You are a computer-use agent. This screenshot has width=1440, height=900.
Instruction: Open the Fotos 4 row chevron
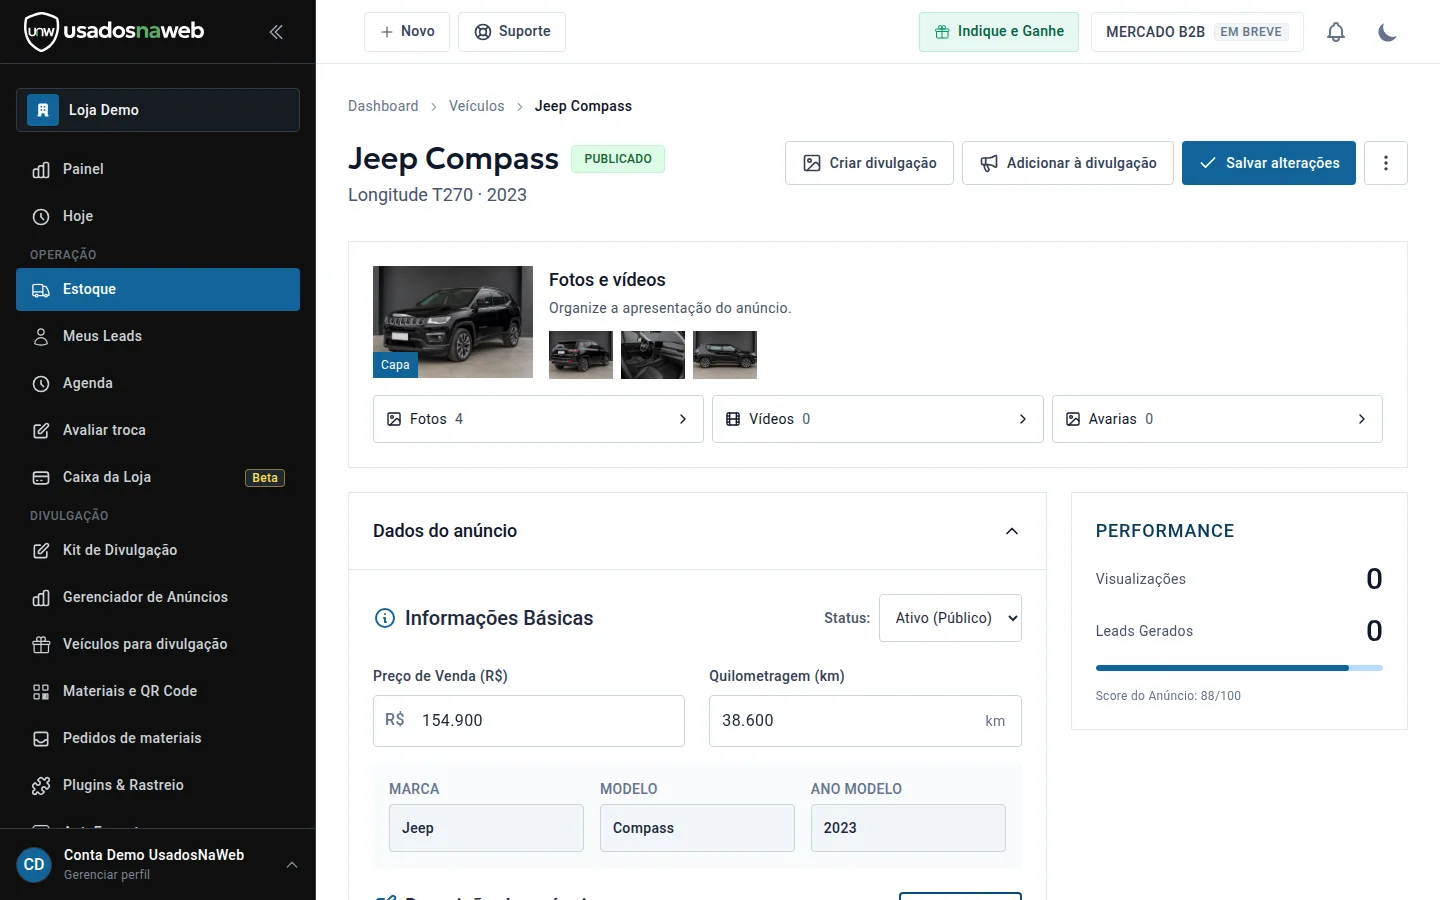(x=683, y=419)
